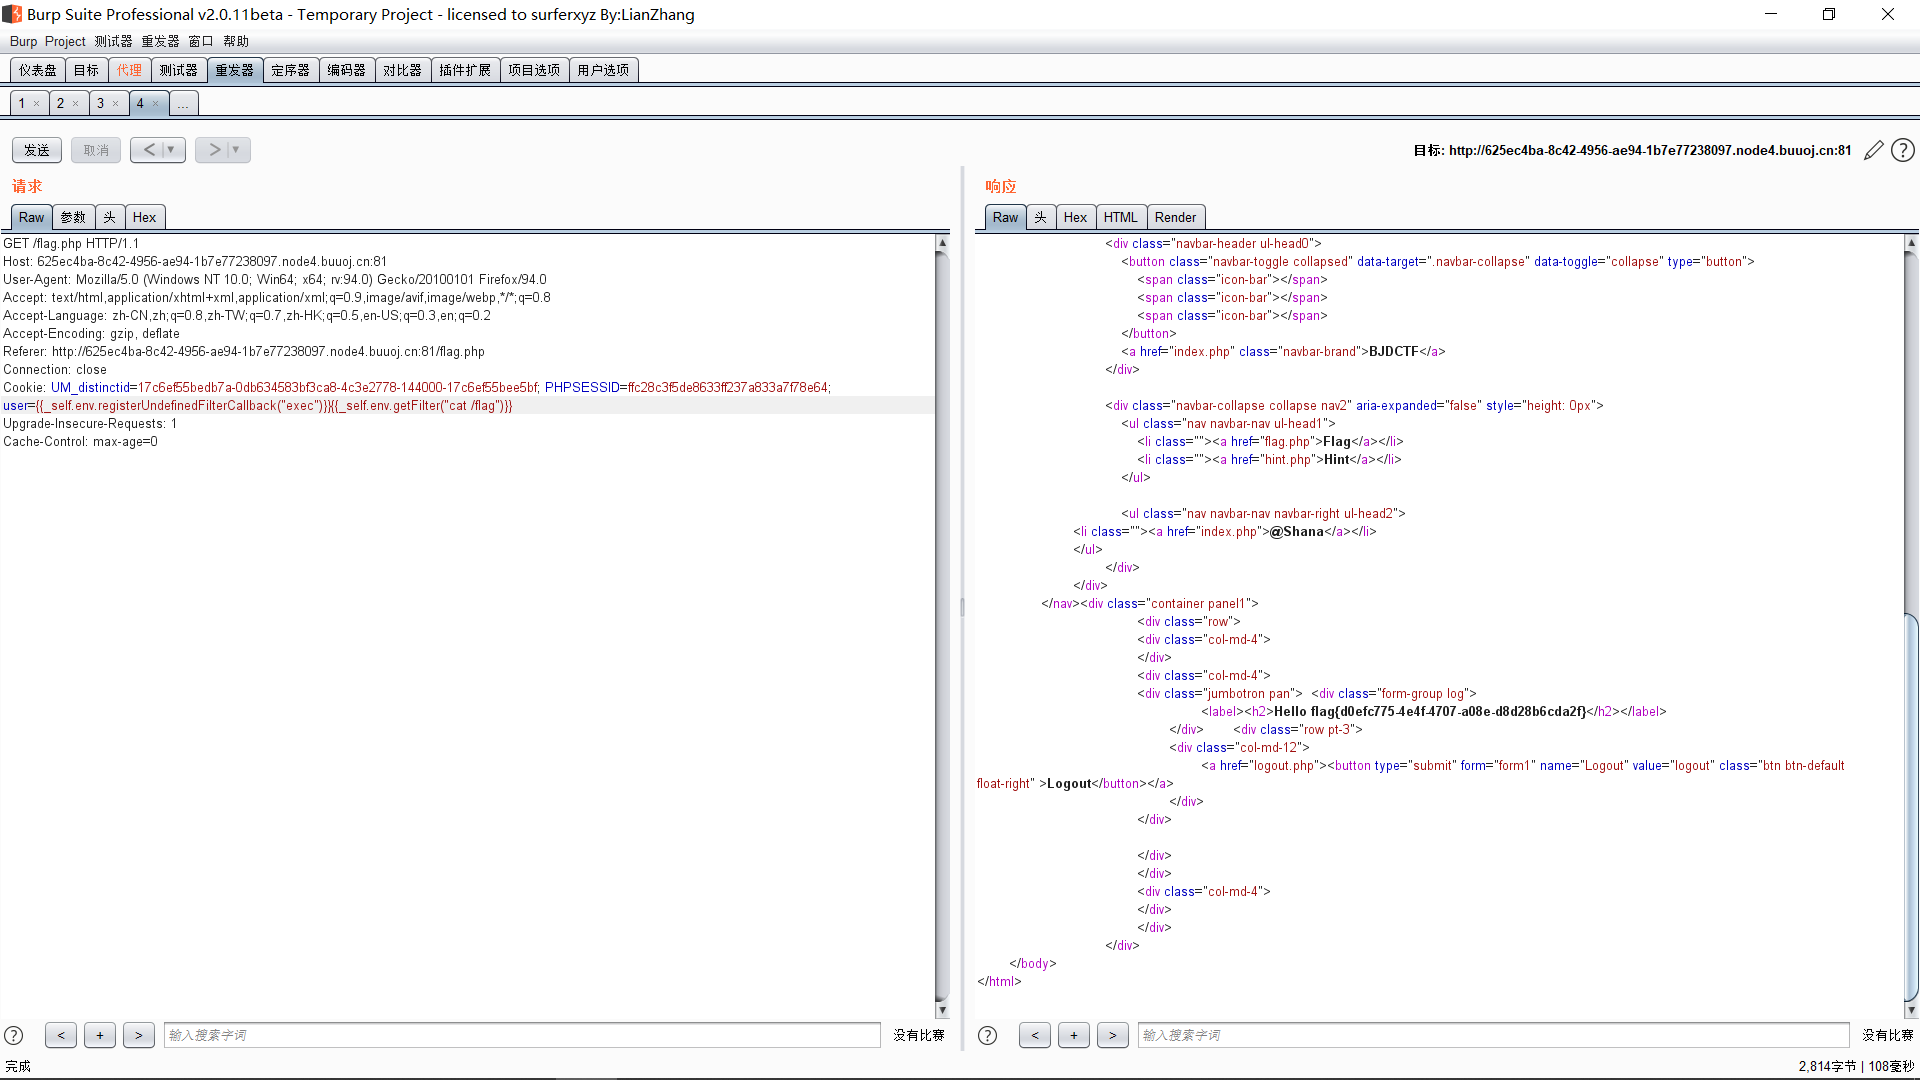Viewport: 1920px width, 1080px height.
Task: Click the response search help icon
Action: [x=987, y=1036]
